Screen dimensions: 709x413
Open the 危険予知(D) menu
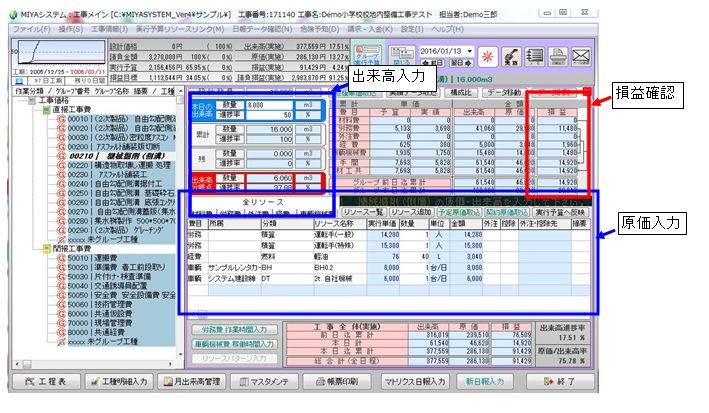tap(320, 29)
